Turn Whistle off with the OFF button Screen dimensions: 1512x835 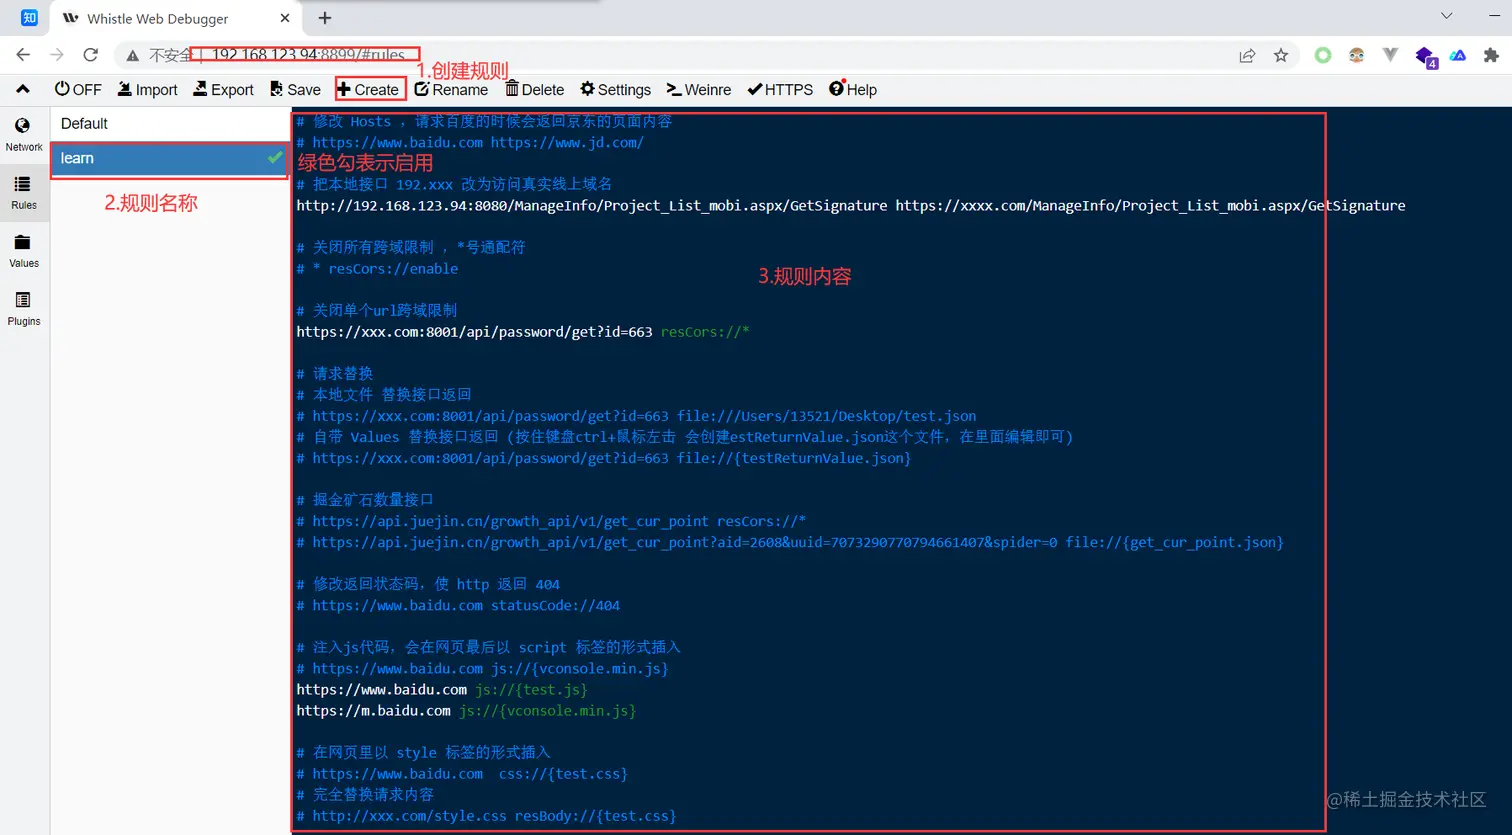click(78, 89)
